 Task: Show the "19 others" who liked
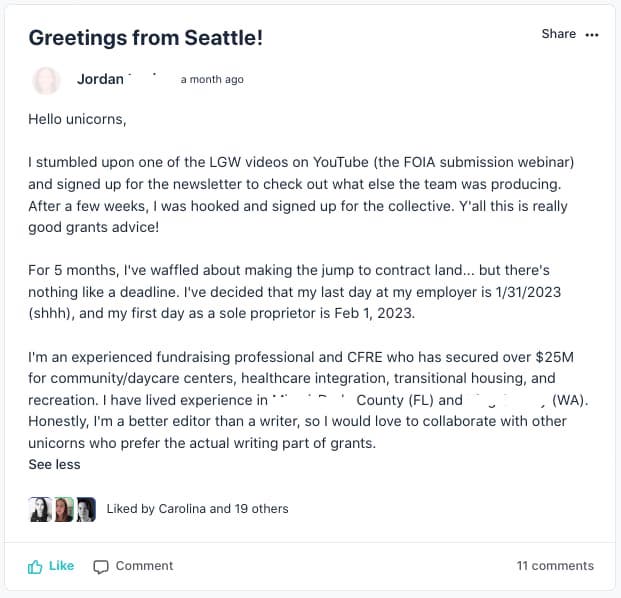point(261,509)
